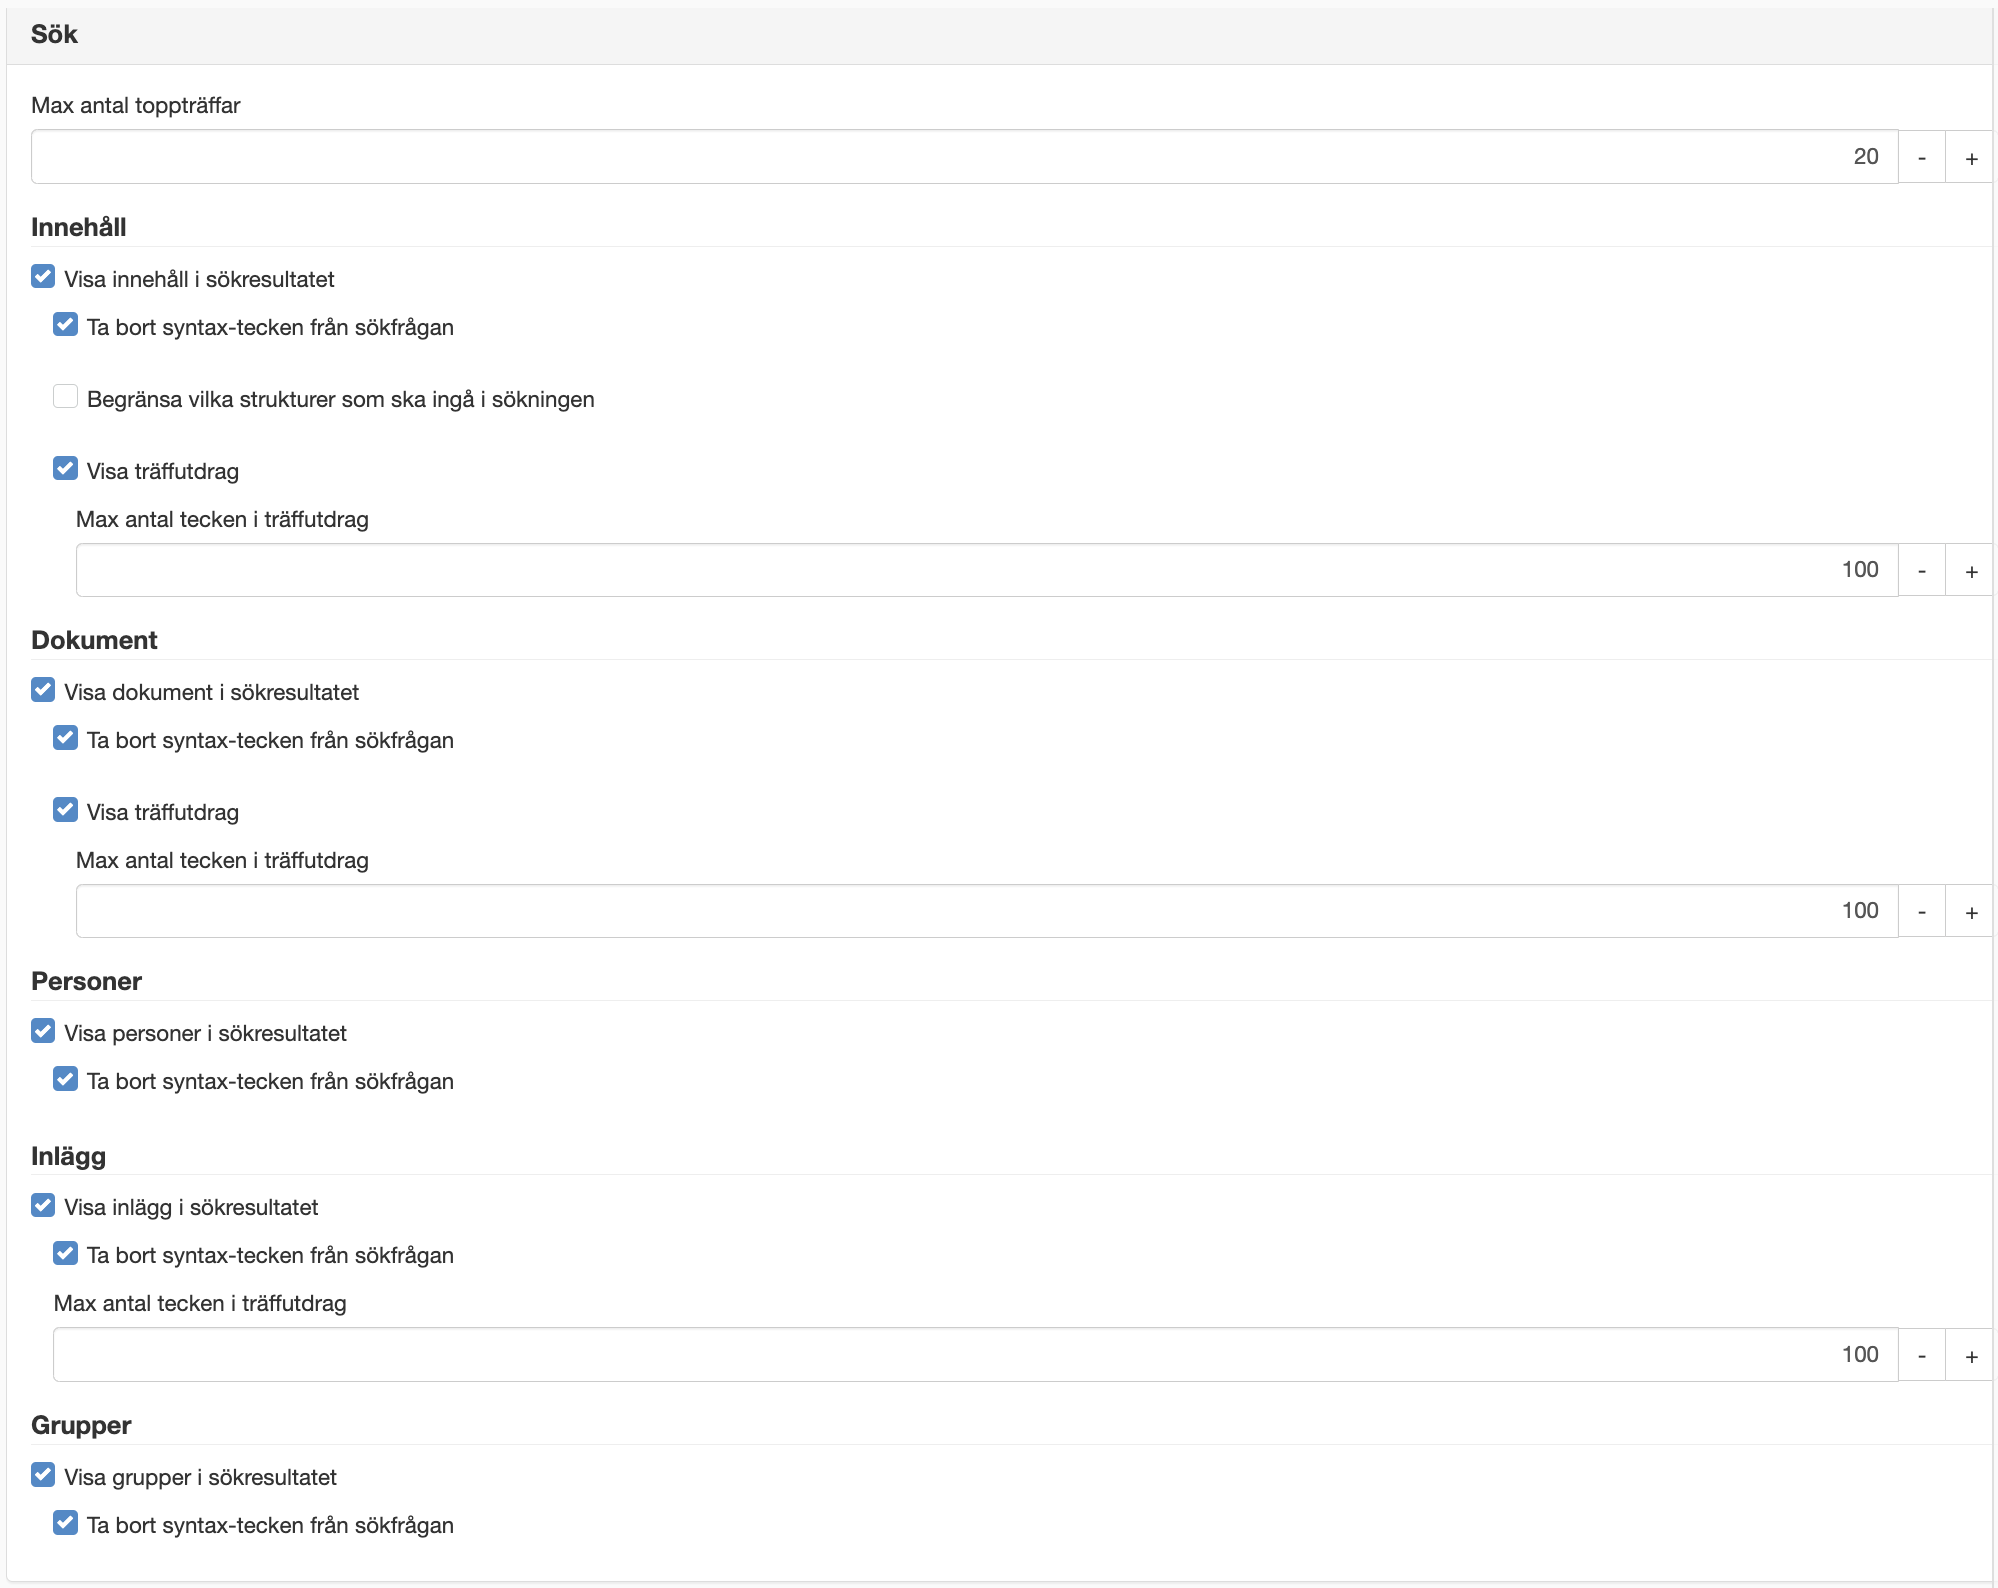The image size is (1998, 1588).
Task: Uncheck Visa dokument i sökresultatet
Action: 43,690
